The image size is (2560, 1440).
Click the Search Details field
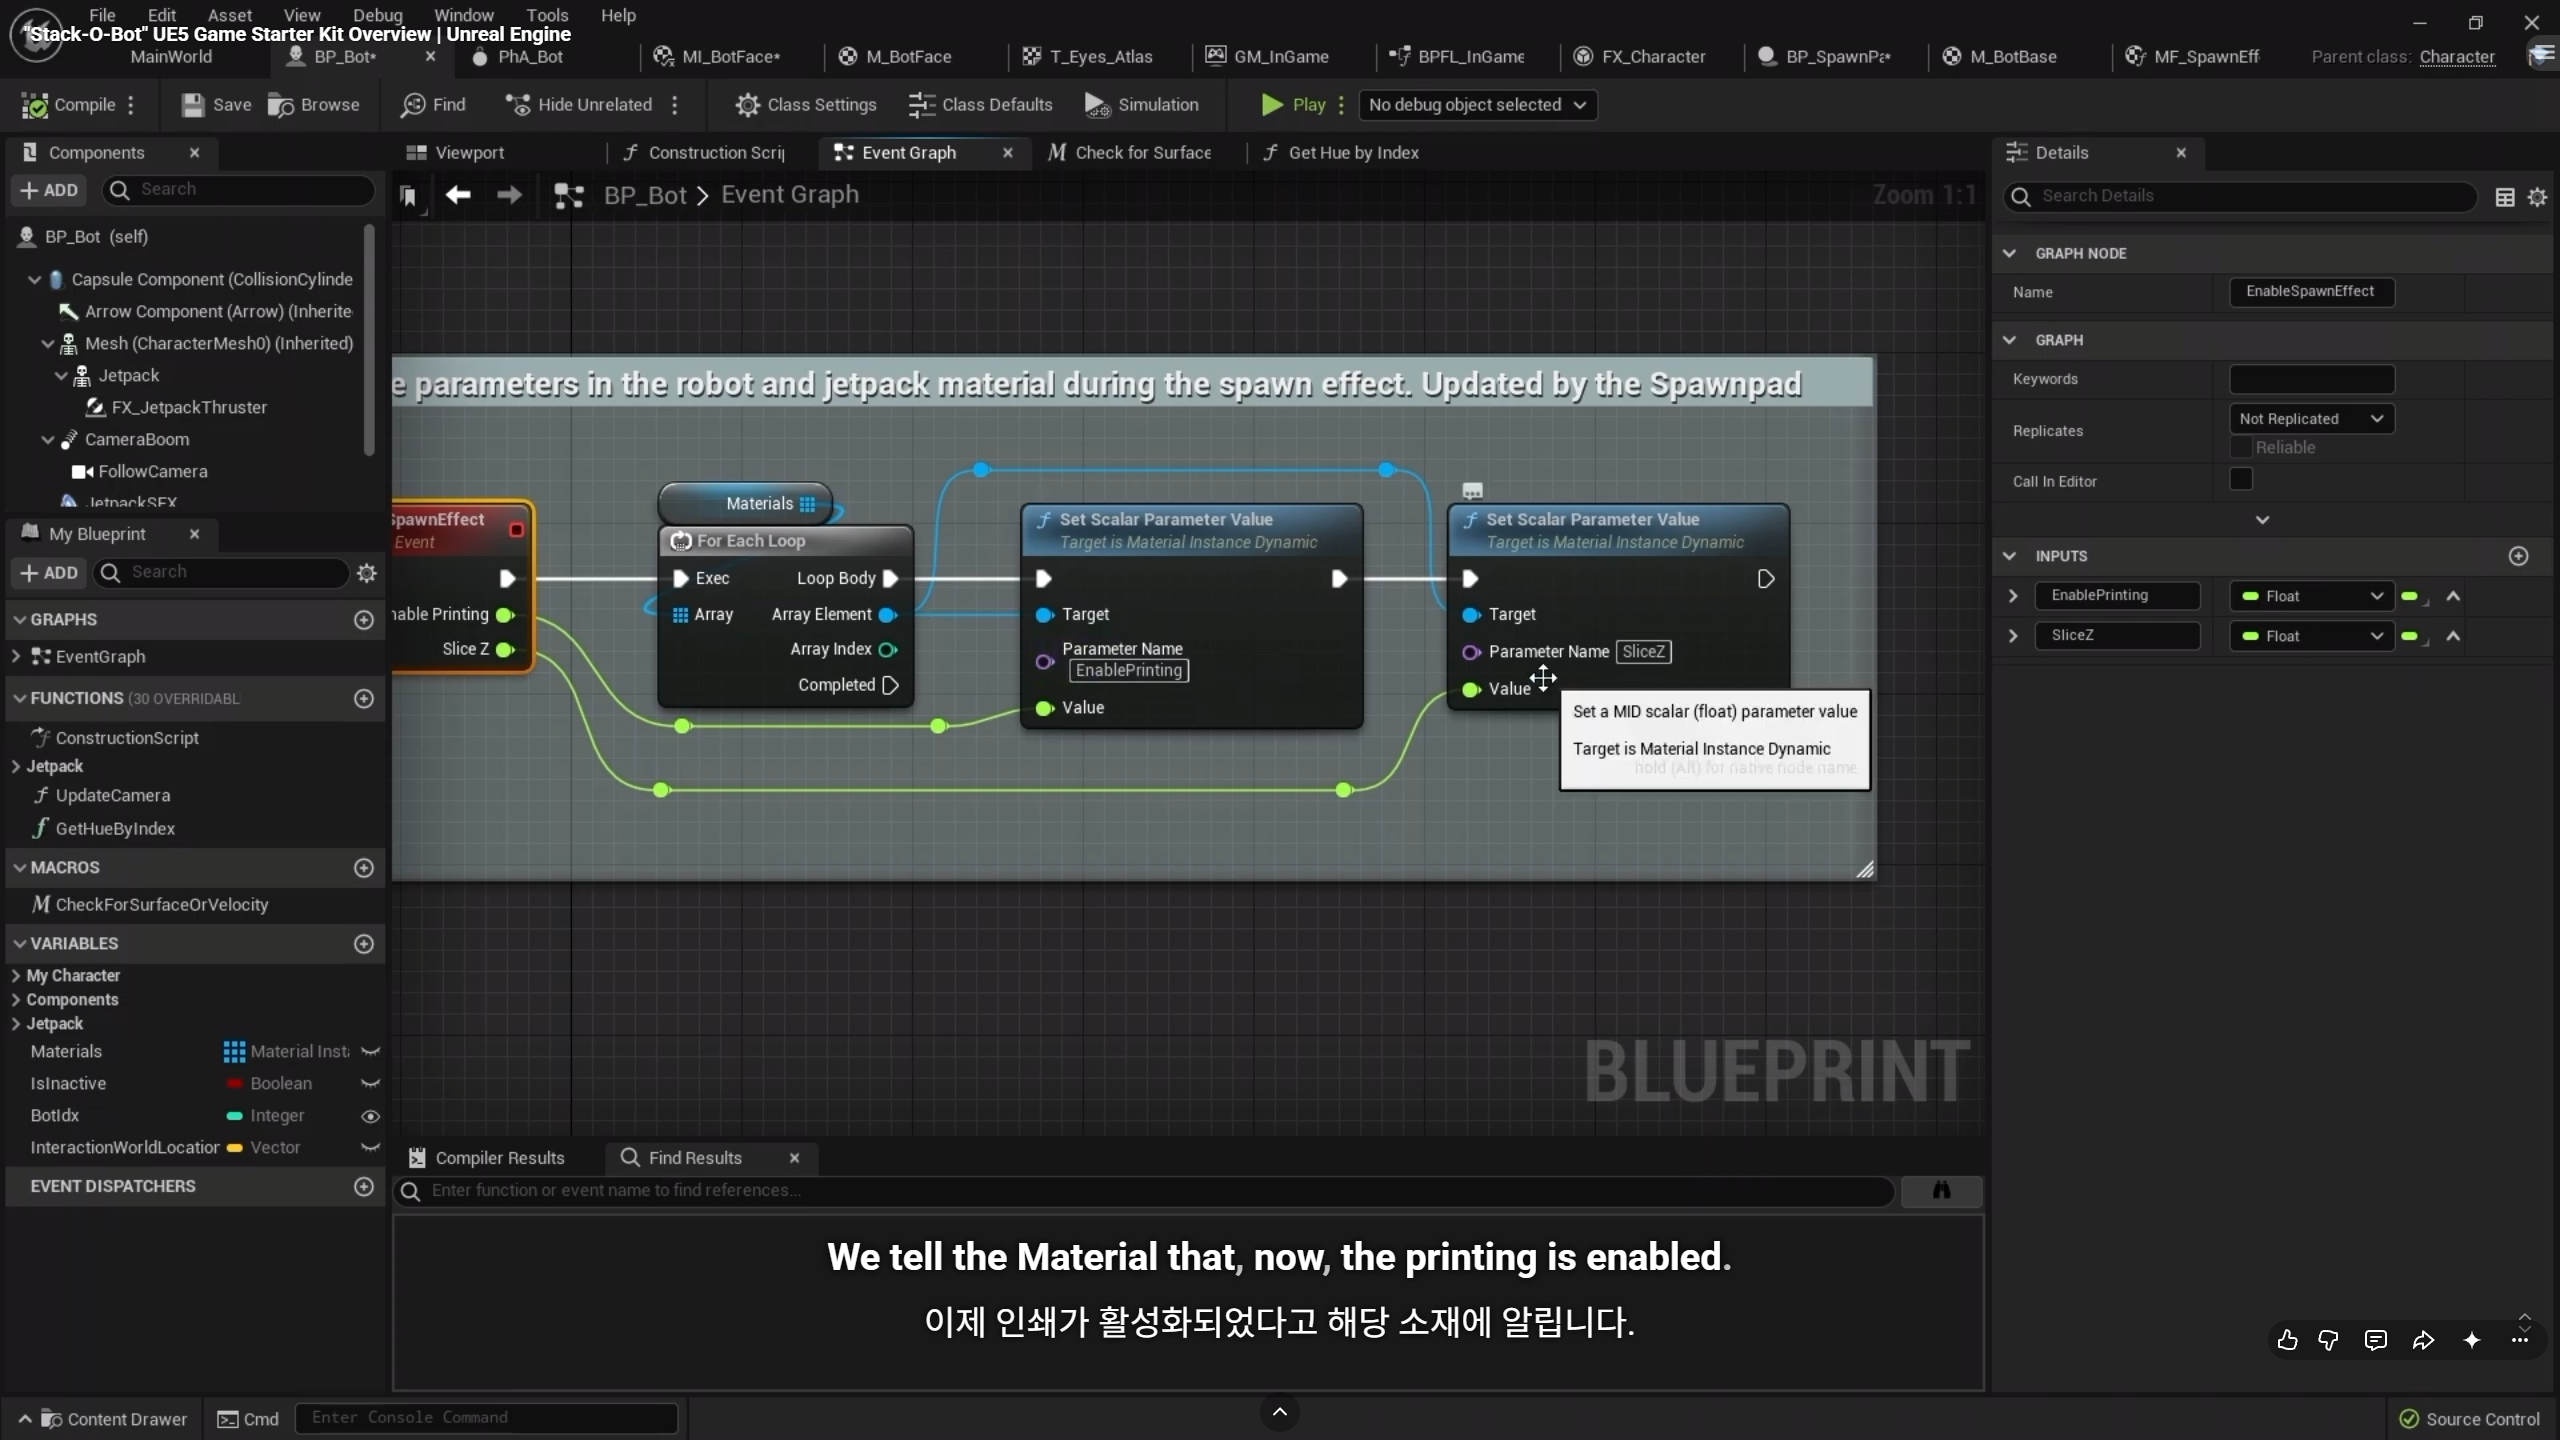click(2240, 197)
